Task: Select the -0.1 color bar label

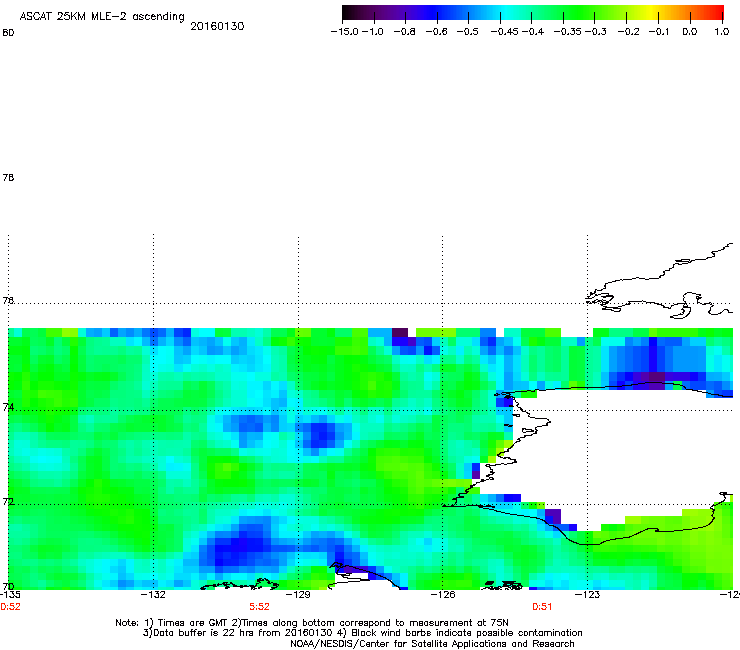Action: click(659, 32)
